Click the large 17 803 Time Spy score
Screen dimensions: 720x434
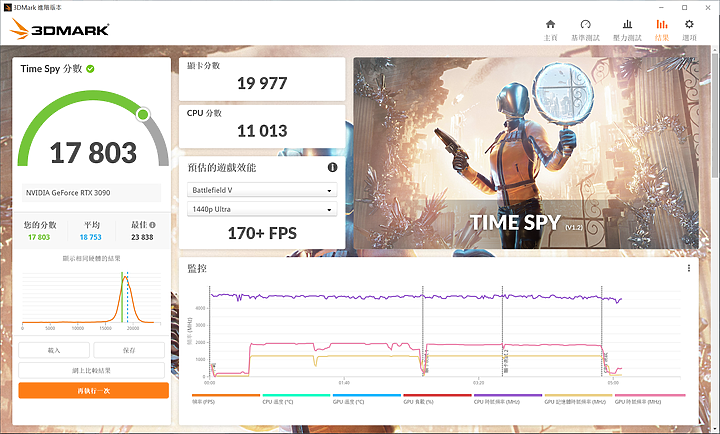[93, 153]
